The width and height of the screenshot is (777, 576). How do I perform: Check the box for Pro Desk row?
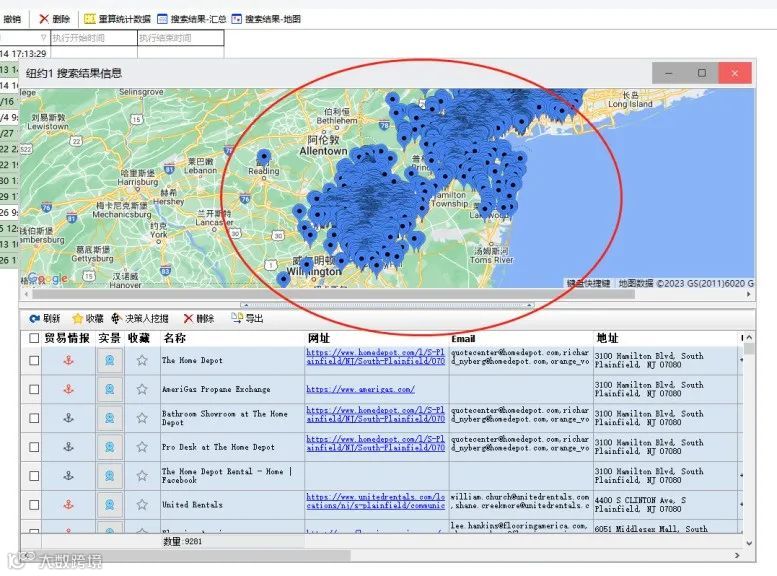(x=34, y=447)
